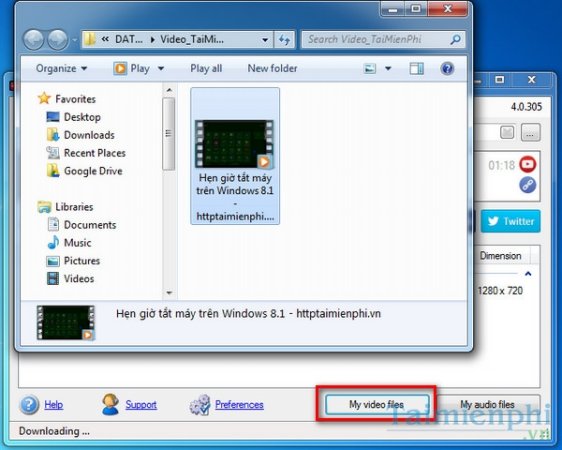Image resolution: width=562 pixels, height=450 pixels.
Task: Click Downloading status bar text
Action: coord(54,431)
